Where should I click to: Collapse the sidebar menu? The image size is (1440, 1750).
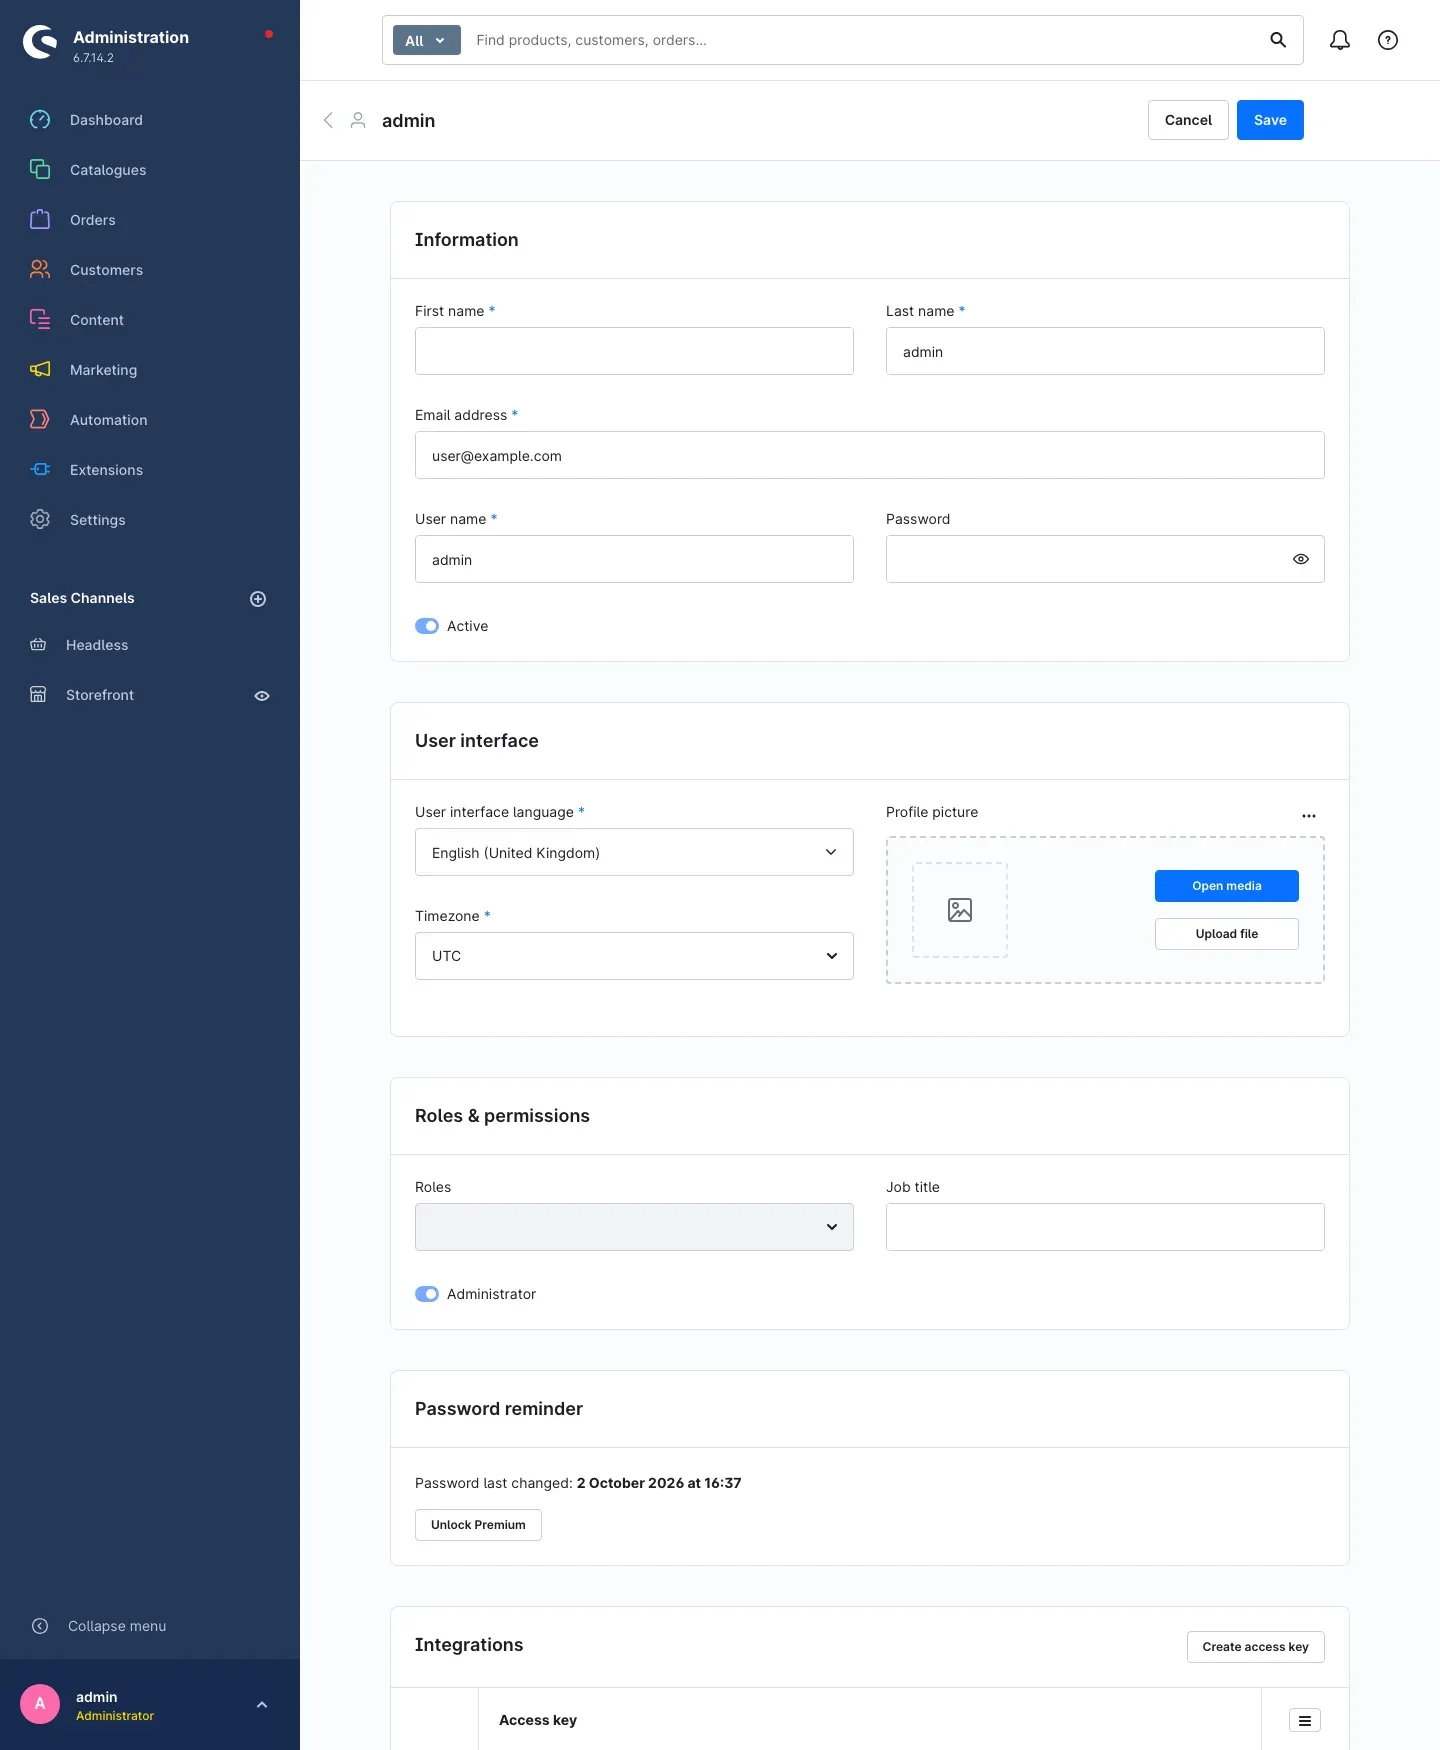click(x=98, y=1626)
